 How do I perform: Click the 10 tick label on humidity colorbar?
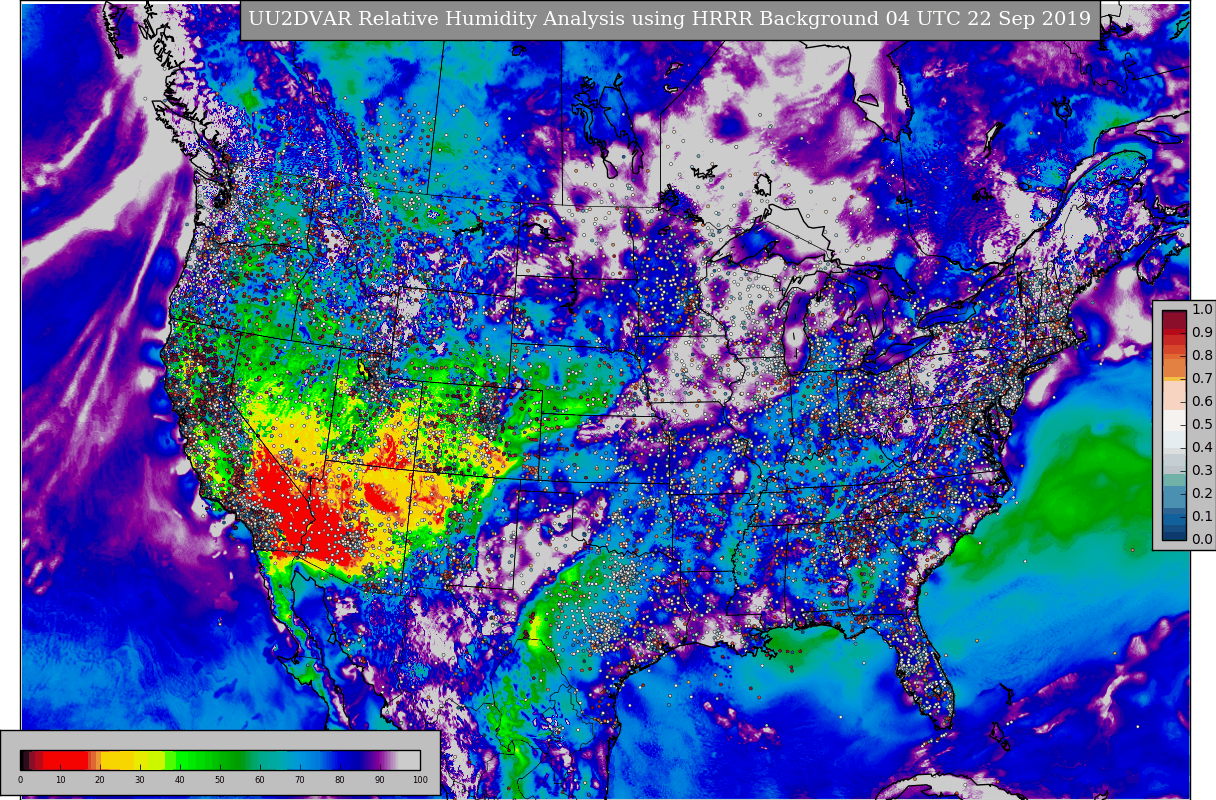[60, 780]
